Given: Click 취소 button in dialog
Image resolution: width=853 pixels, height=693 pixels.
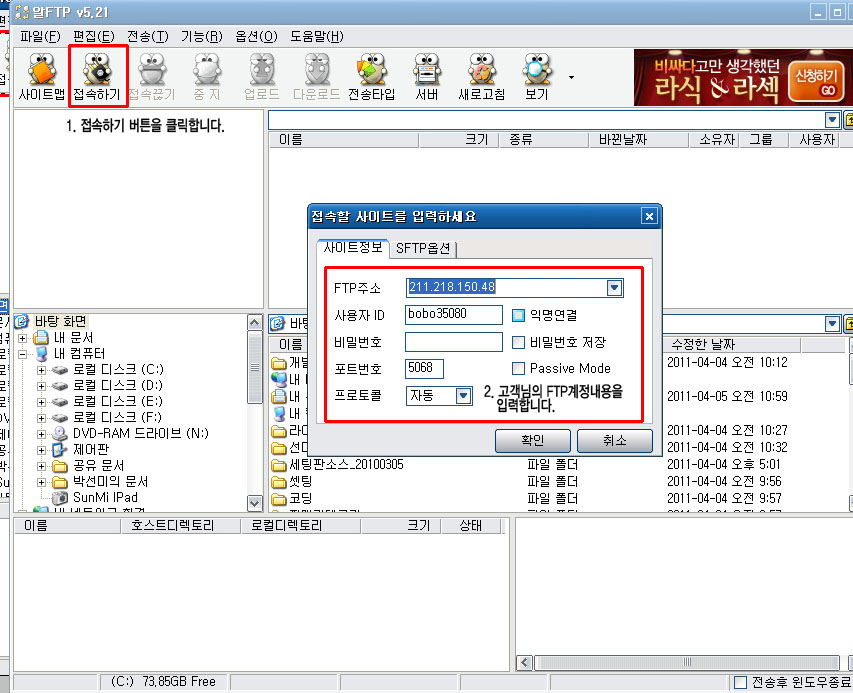Looking at the screenshot, I should pos(615,441).
